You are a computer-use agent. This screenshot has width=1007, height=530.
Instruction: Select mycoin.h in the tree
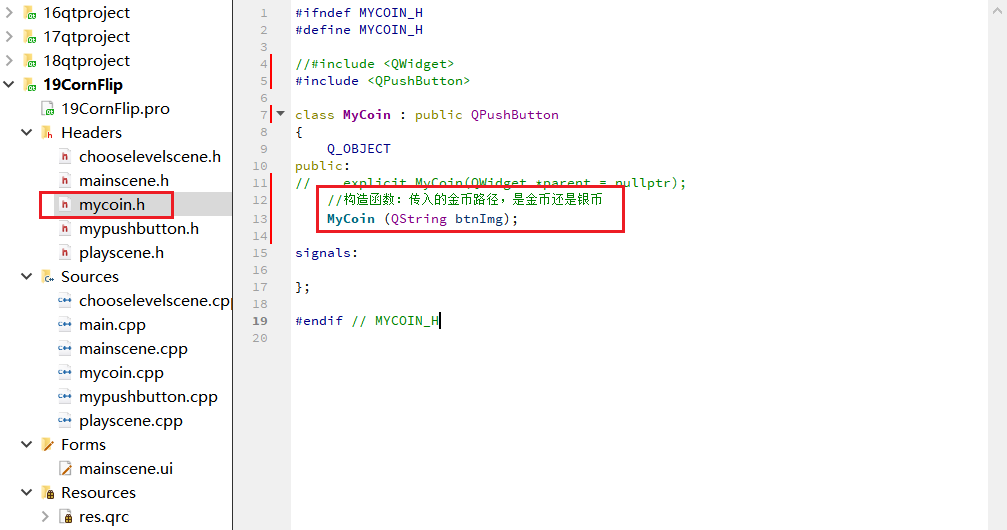(x=112, y=204)
